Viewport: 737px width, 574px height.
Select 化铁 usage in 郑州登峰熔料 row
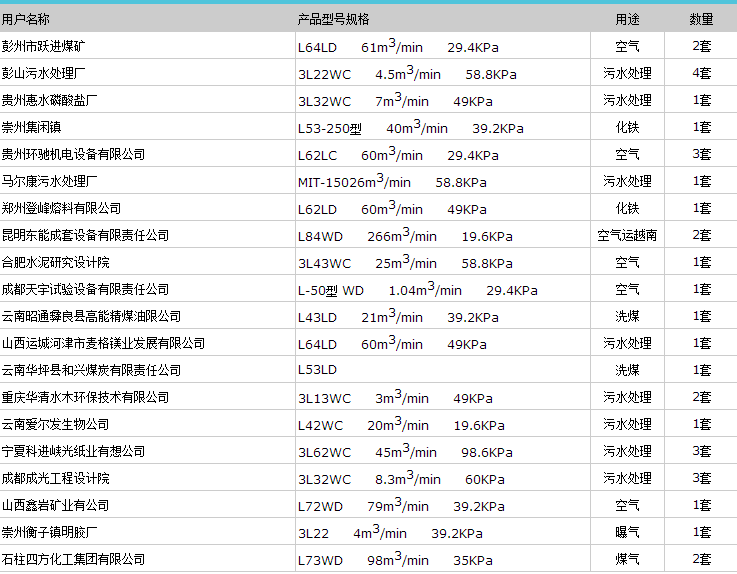click(x=627, y=208)
